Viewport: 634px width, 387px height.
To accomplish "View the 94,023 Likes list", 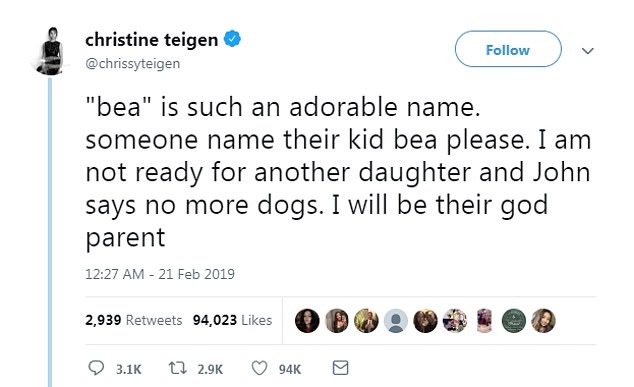I will [x=232, y=320].
